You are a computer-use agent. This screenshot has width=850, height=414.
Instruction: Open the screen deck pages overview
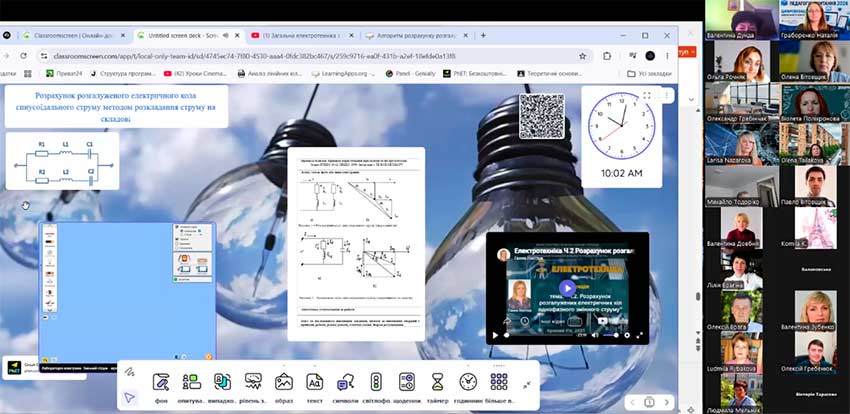pyautogui.click(x=649, y=402)
